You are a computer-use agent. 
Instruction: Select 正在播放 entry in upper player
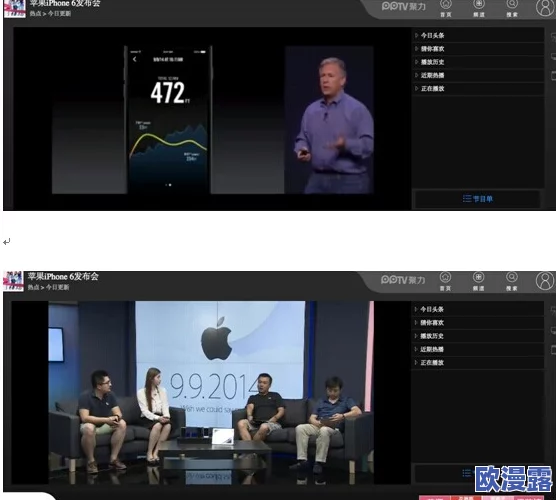[479, 88]
